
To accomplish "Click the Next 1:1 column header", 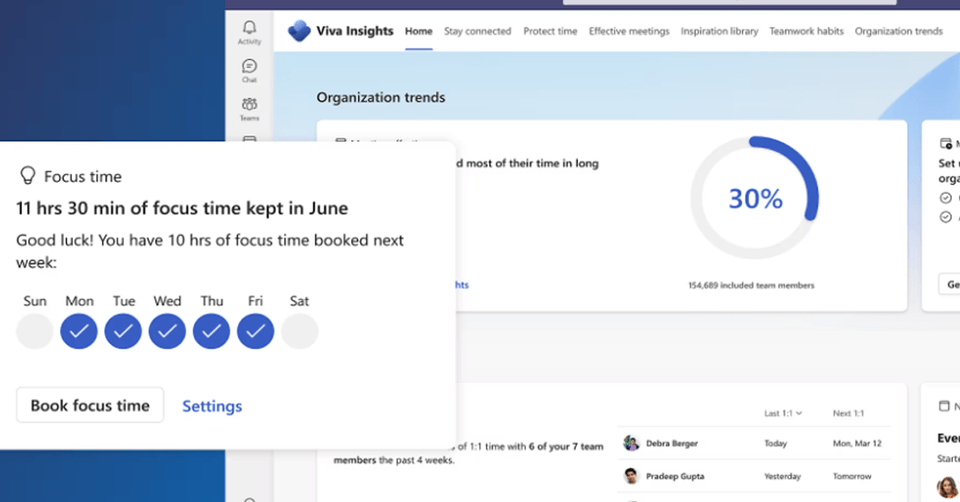I will coord(849,413).
